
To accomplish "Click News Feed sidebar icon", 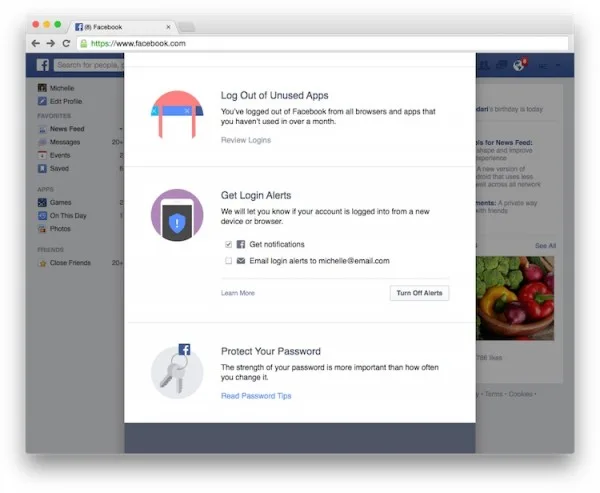I will 42,129.
